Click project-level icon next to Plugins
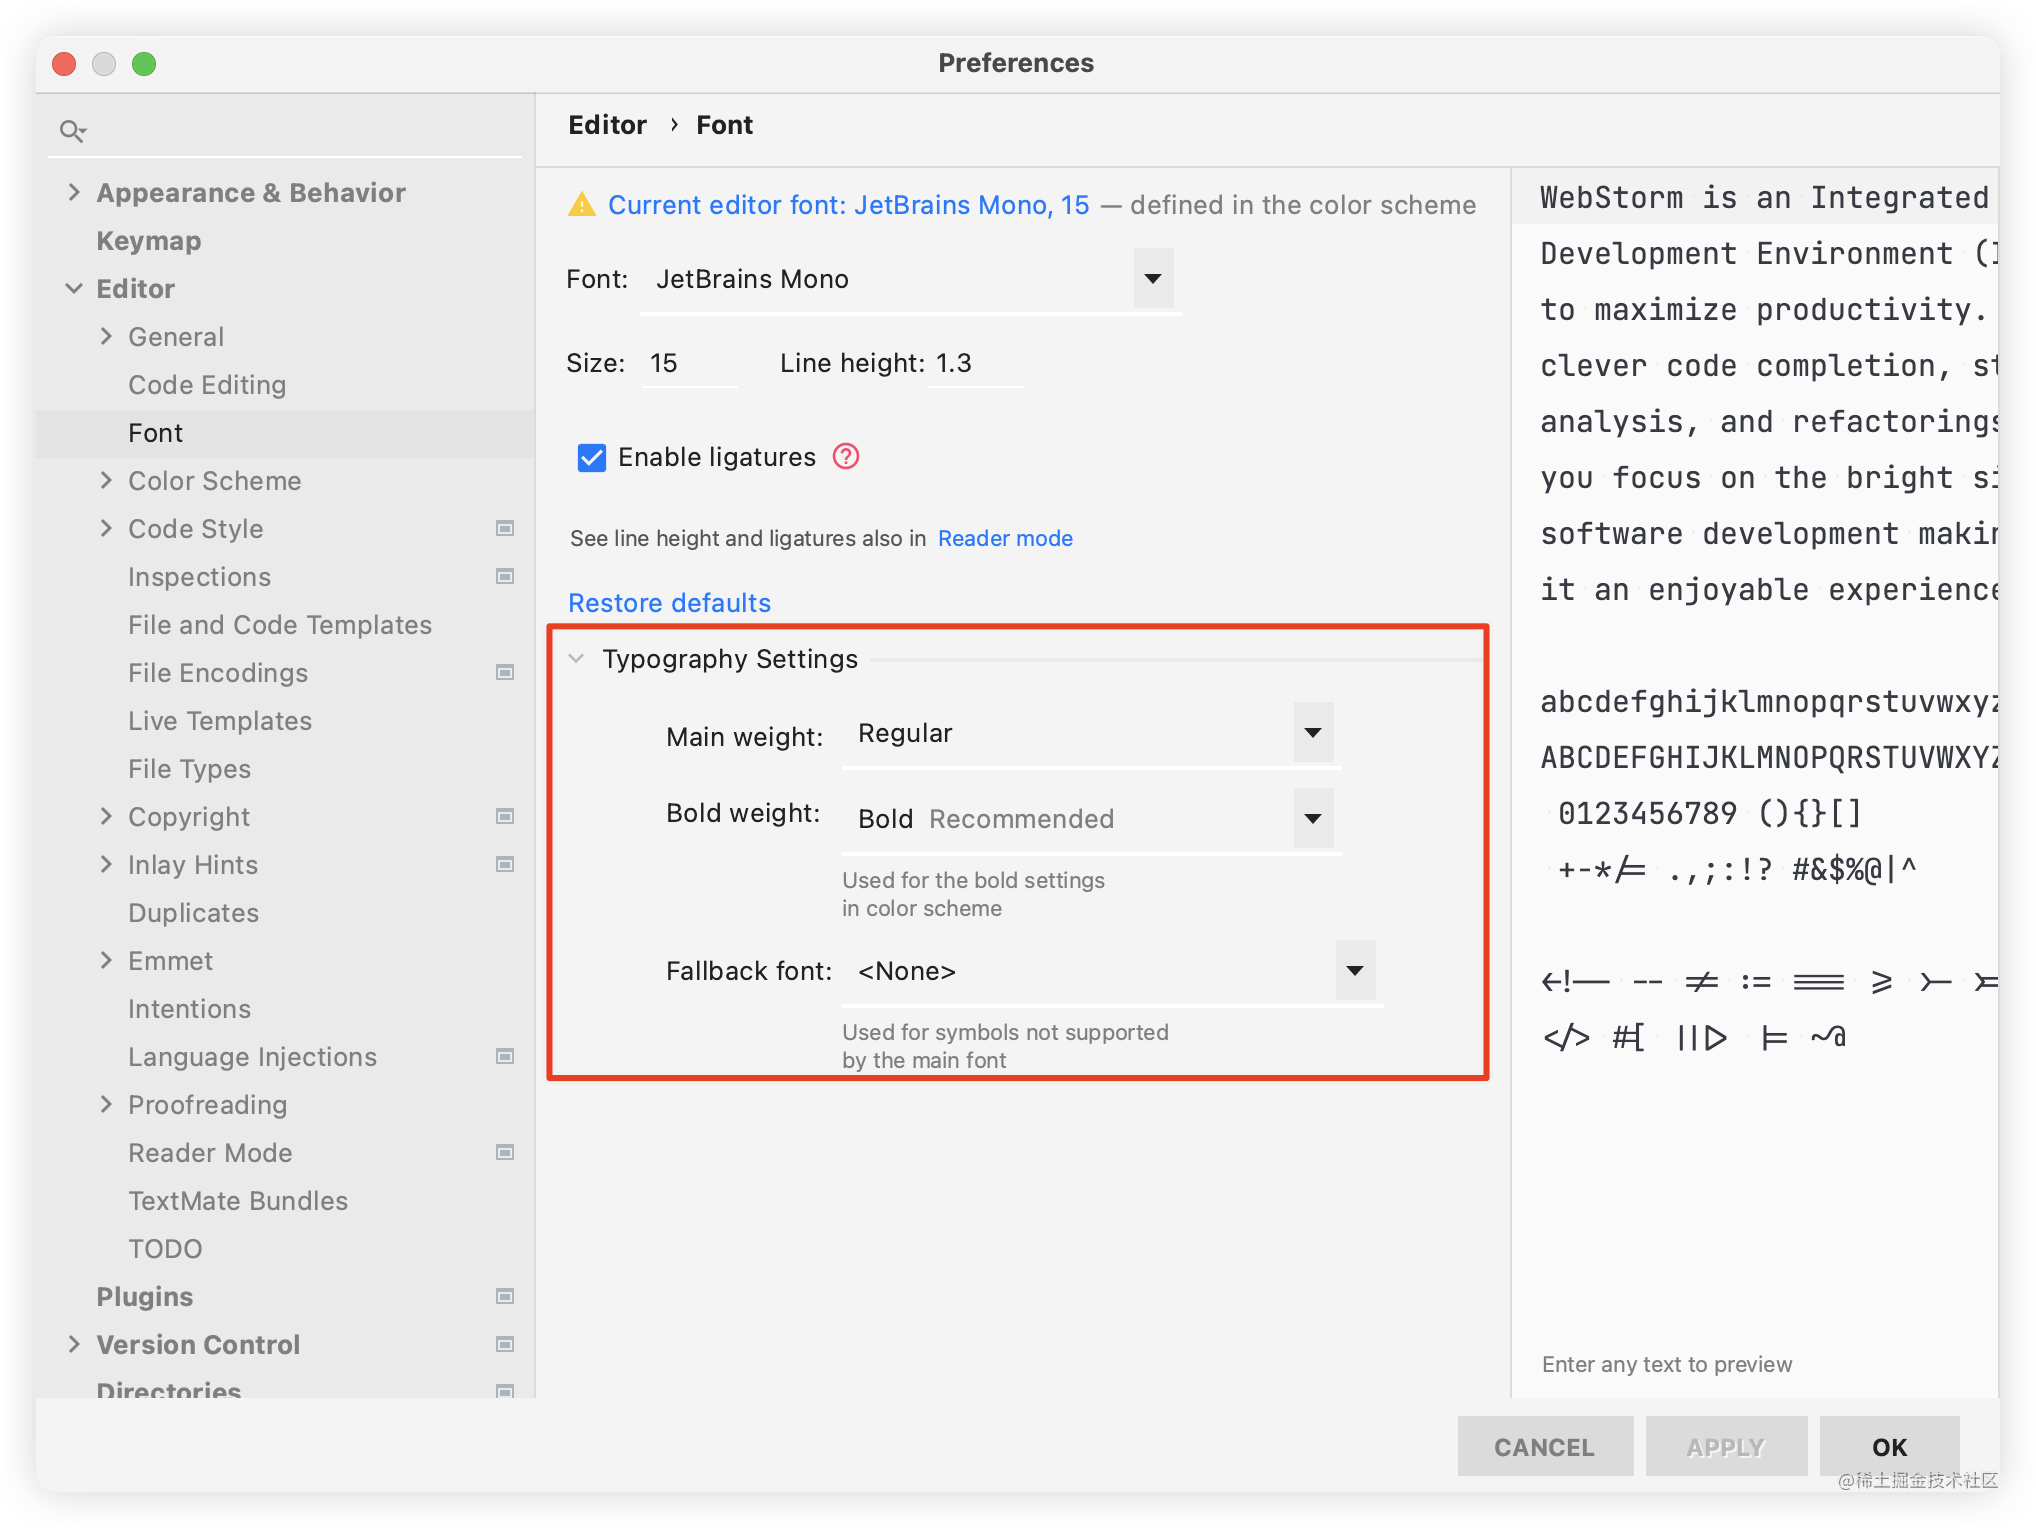This screenshot has height=1528, width=2036. [x=505, y=1296]
